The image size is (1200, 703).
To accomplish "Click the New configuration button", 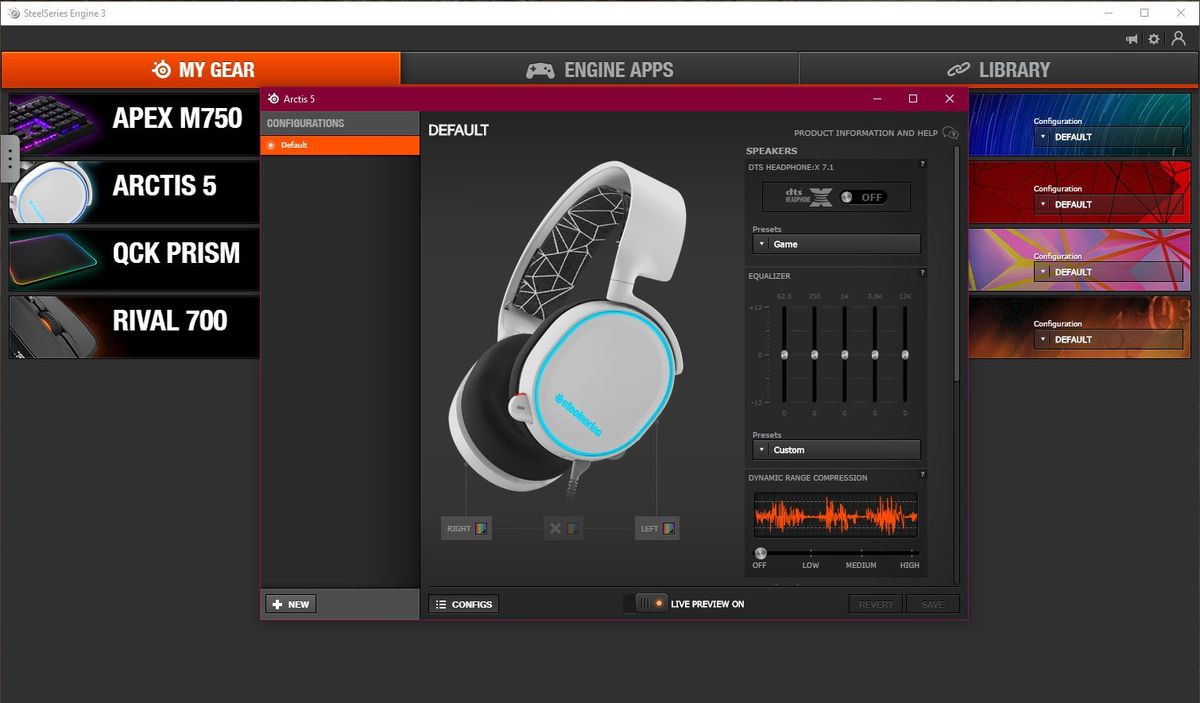I will 289,604.
